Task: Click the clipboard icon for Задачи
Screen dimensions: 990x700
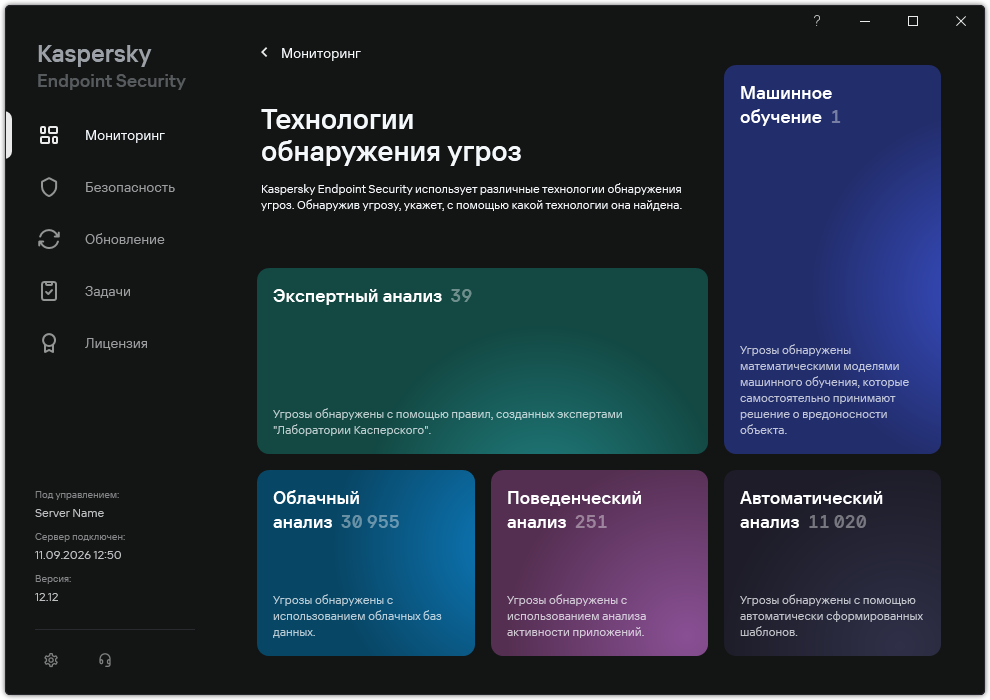Action: click(x=49, y=291)
